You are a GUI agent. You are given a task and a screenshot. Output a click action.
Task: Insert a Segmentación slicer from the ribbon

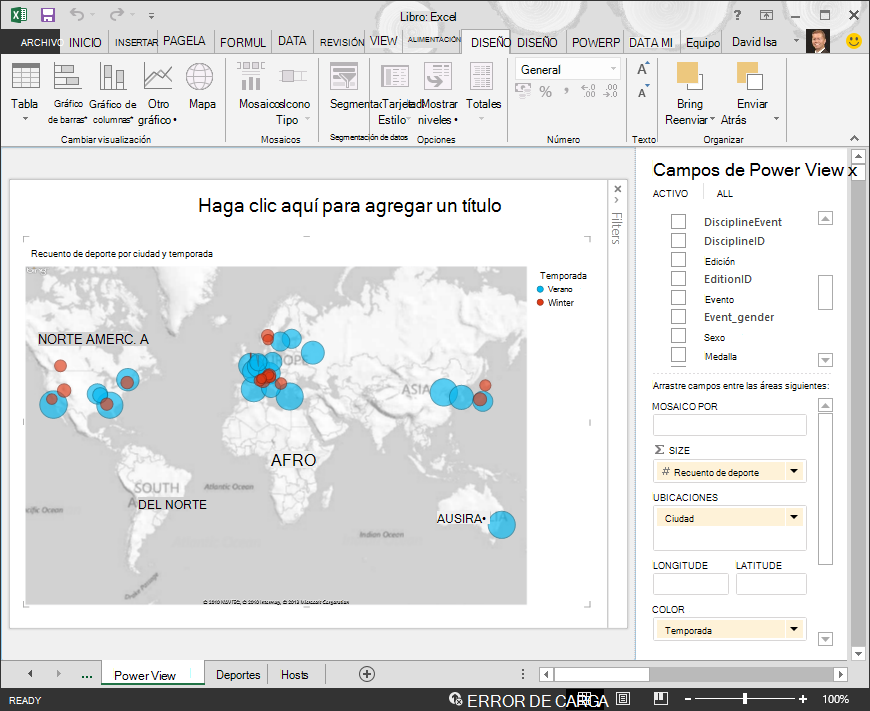coord(343,77)
